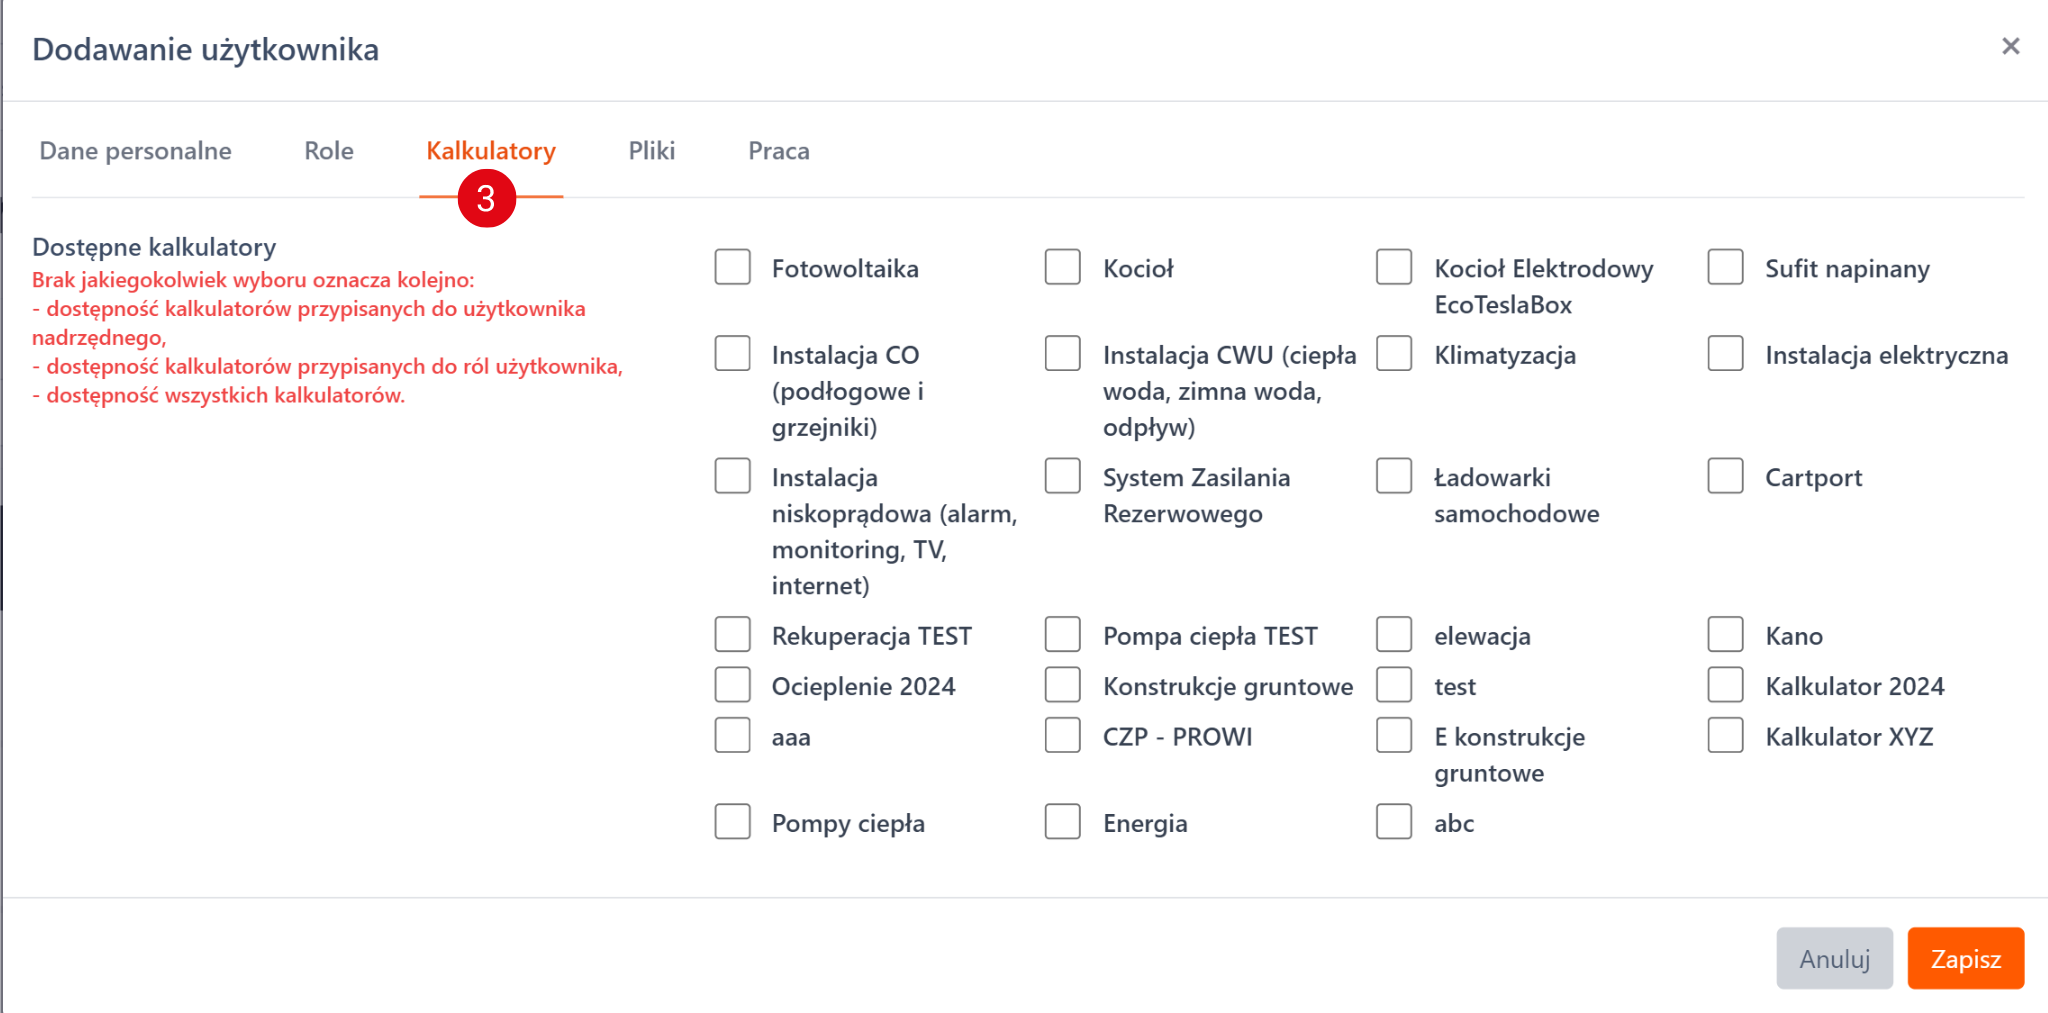This screenshot has width=2048, height=1013.
Task: Tick the Cartport checkbox
Action: [1725, 476]
